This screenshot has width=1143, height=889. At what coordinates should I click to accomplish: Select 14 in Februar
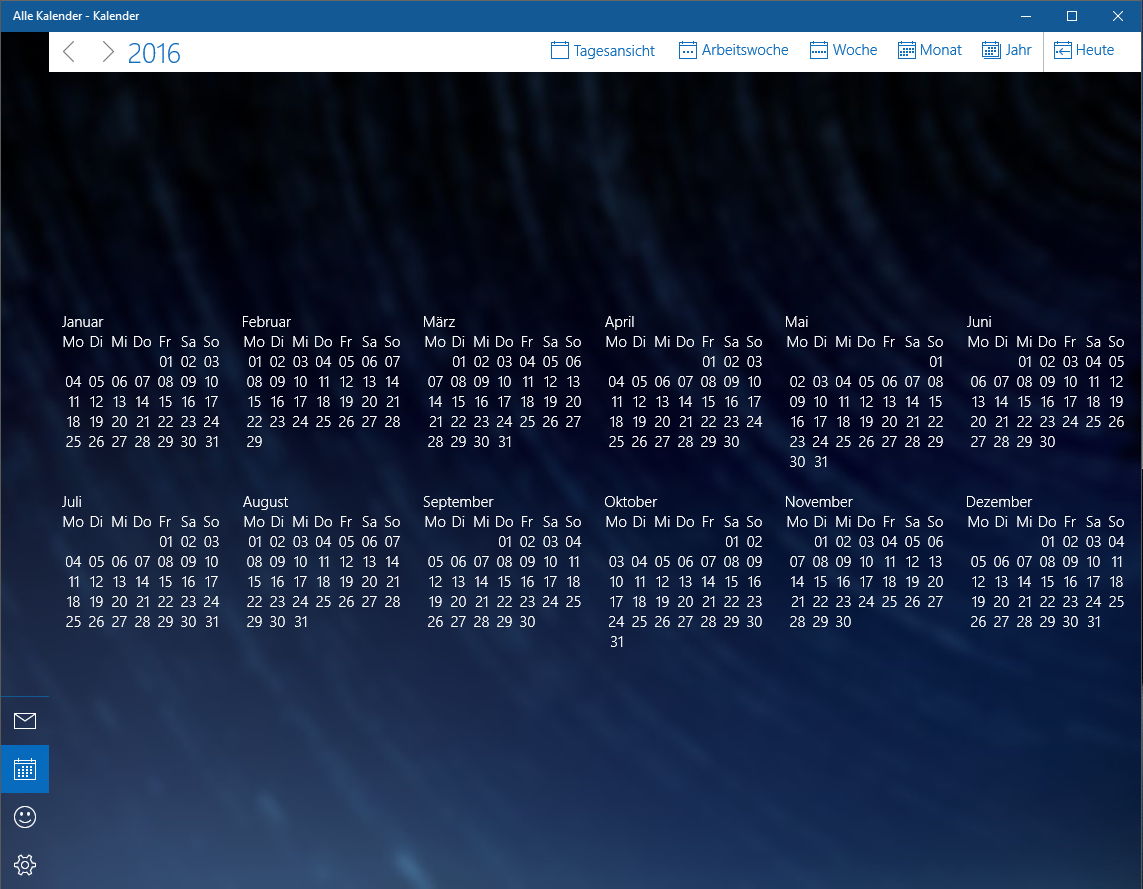tap(392, 382)
